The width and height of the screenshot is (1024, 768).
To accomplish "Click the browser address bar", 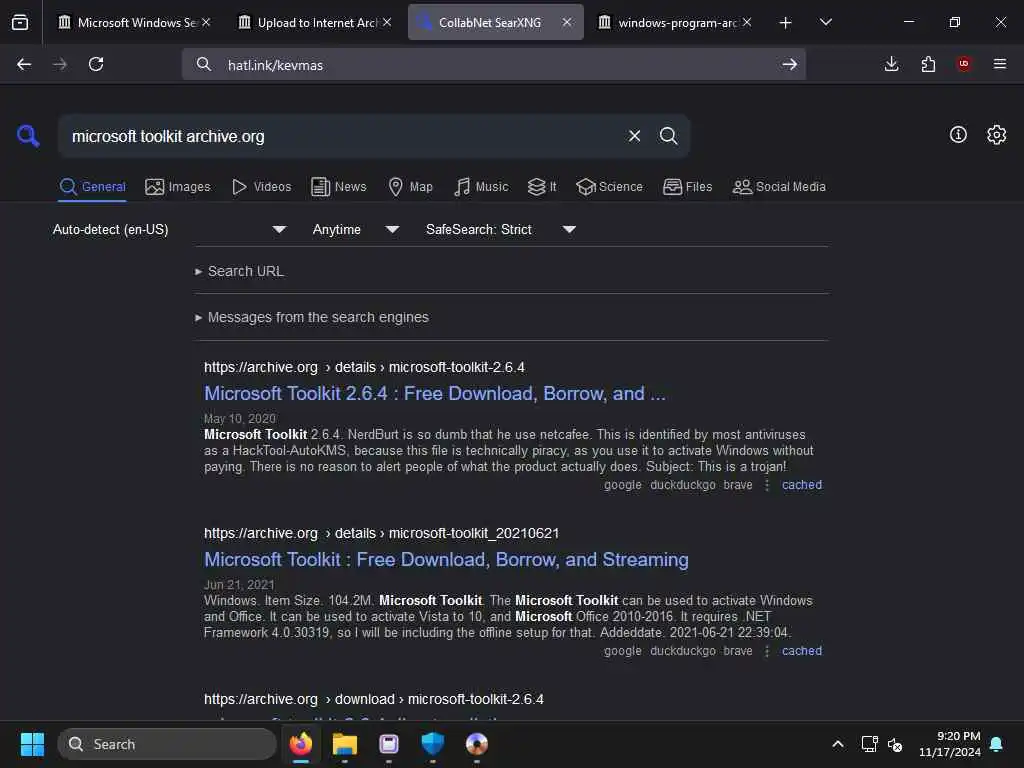I will point(493,64).
